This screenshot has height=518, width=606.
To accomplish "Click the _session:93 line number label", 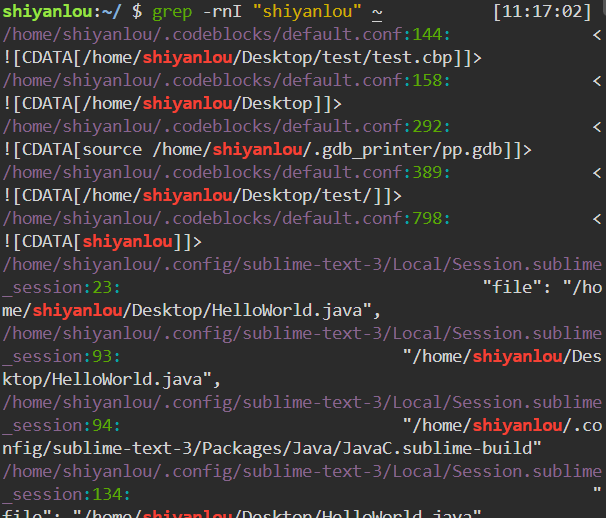I will [x=62, y=357].
